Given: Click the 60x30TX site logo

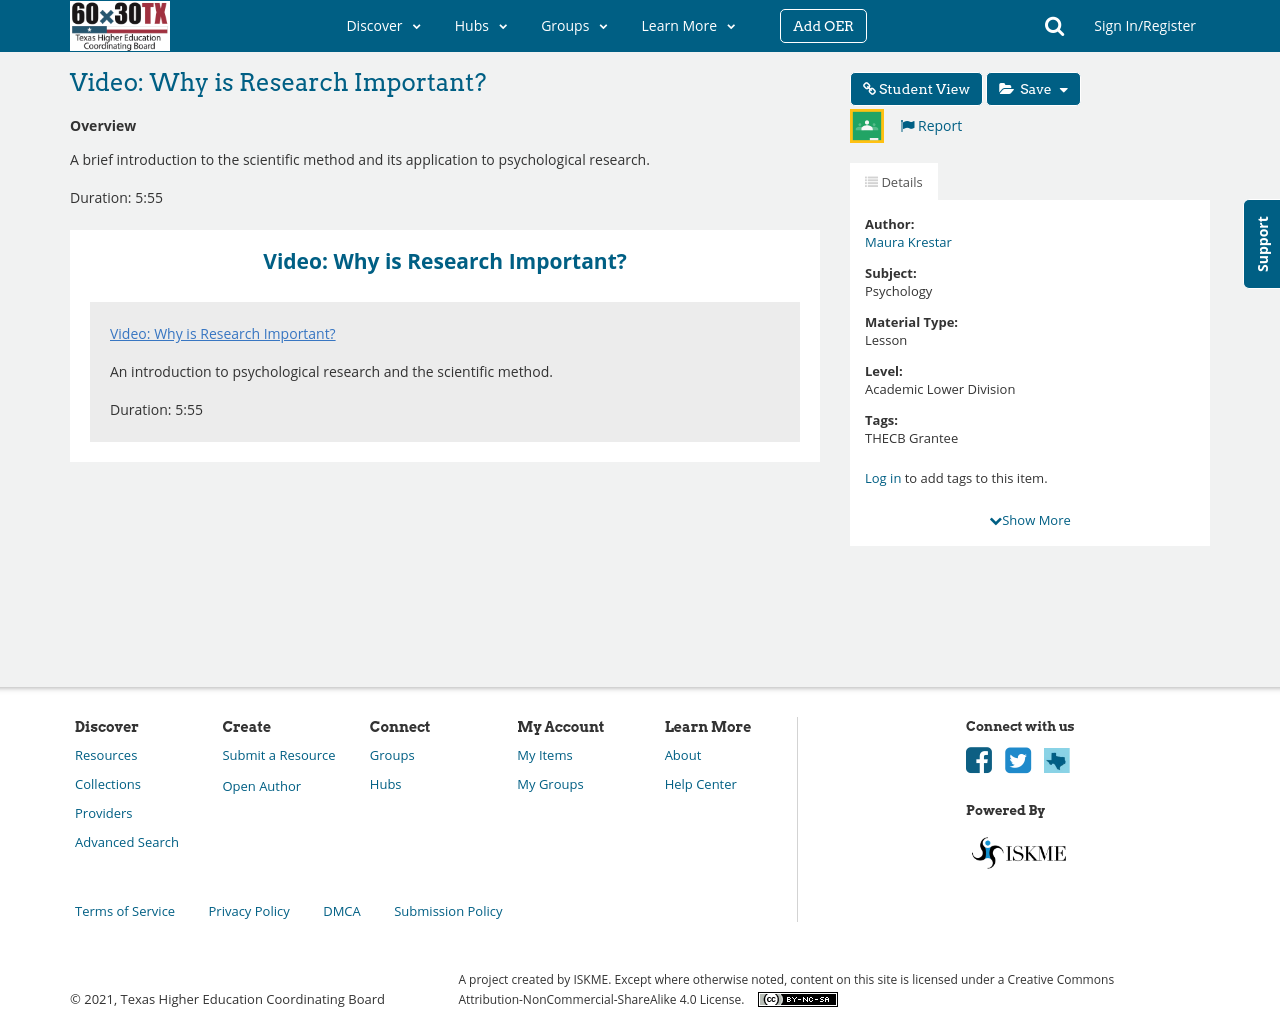Looking at the screenshot, I should tap(120, 26).
